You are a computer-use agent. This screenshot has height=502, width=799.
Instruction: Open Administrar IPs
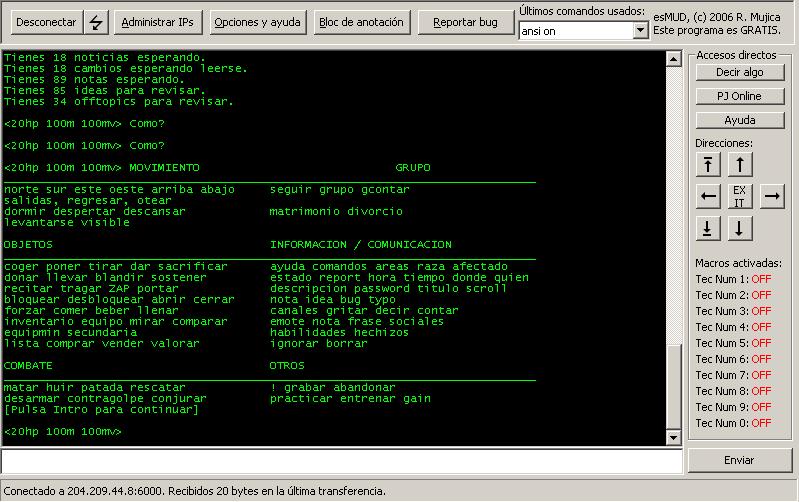pos(158,22)
